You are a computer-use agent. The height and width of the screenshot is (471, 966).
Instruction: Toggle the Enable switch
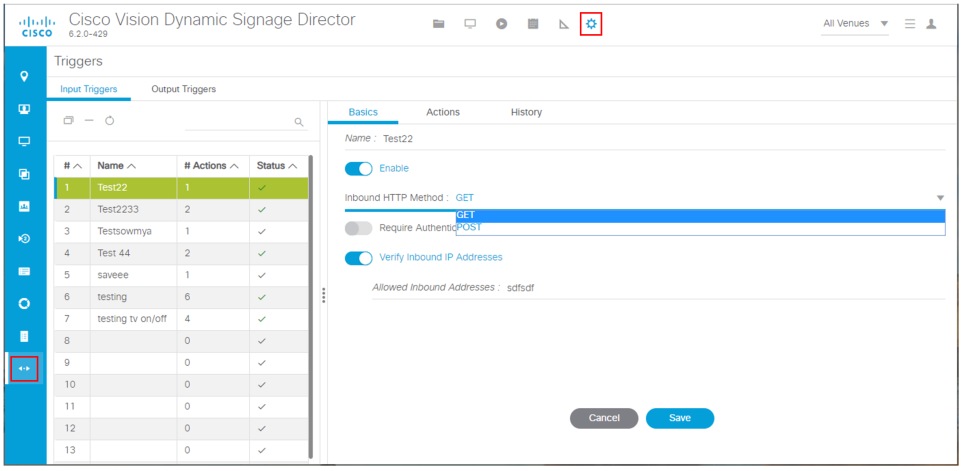tap(359, 169)
